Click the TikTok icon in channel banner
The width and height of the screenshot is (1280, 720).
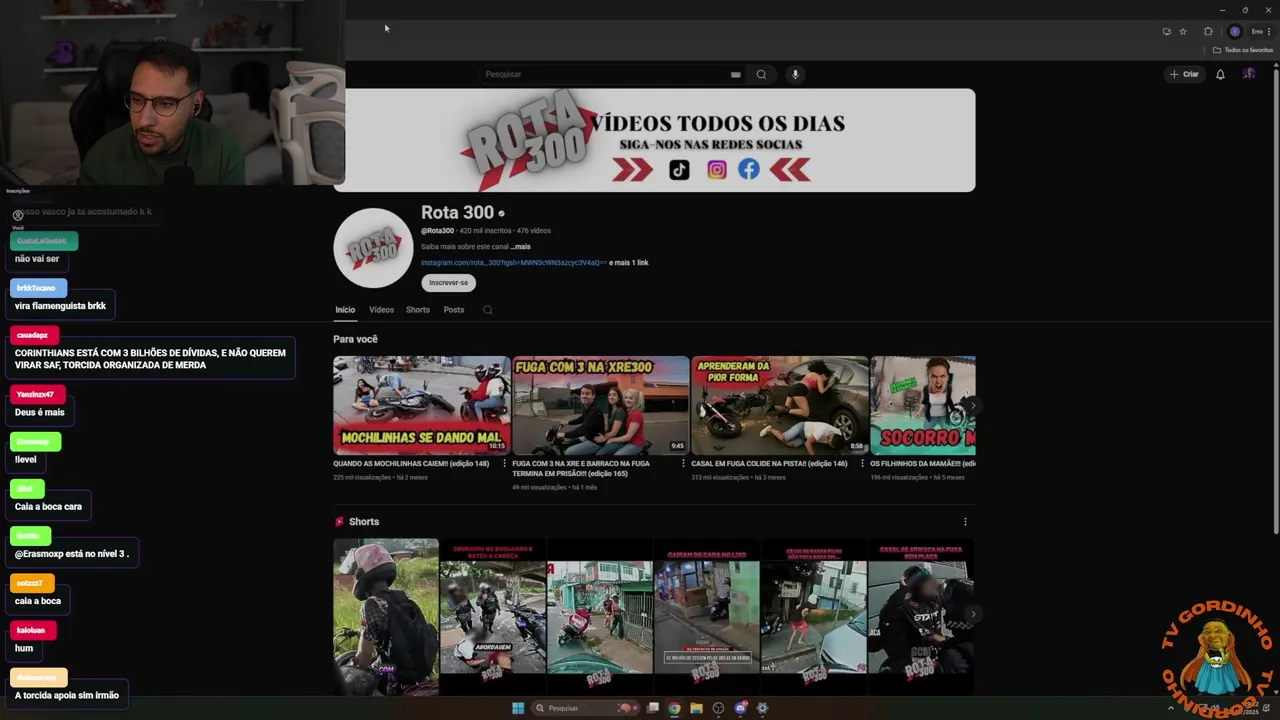679,169
